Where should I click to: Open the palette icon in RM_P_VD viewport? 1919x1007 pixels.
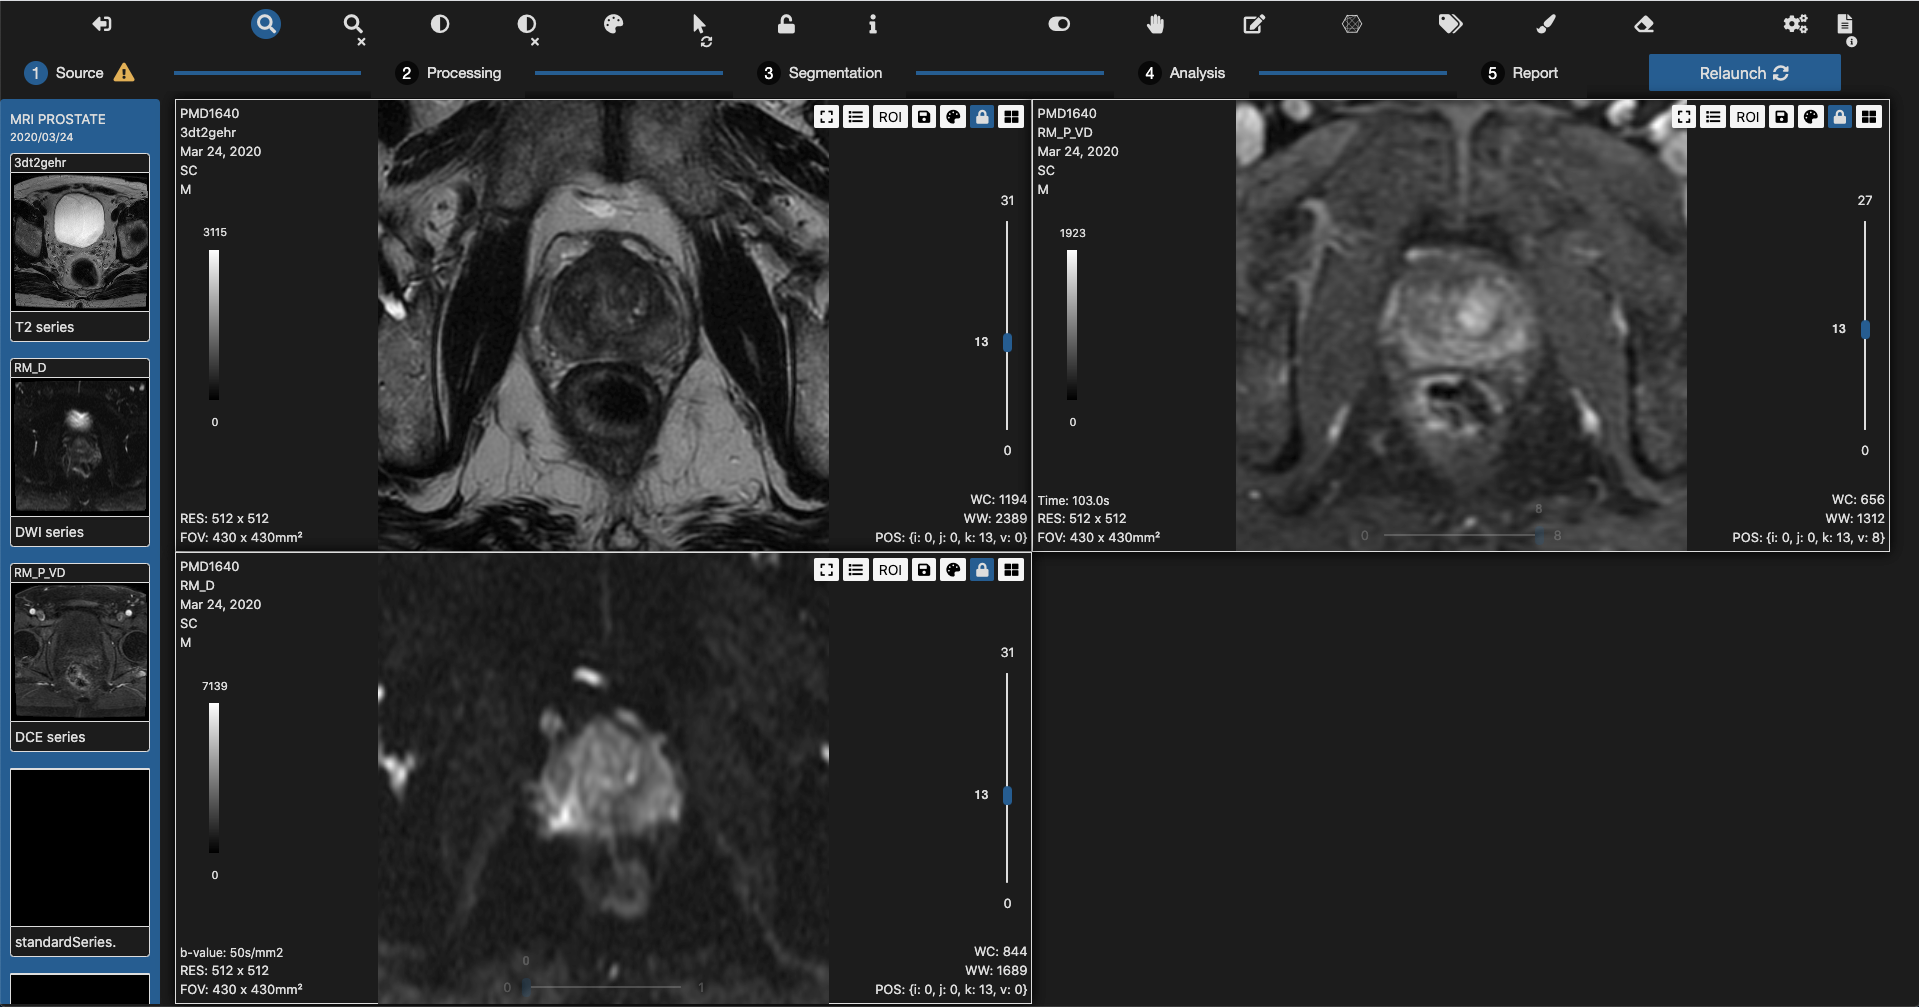tap(1811, 117)
